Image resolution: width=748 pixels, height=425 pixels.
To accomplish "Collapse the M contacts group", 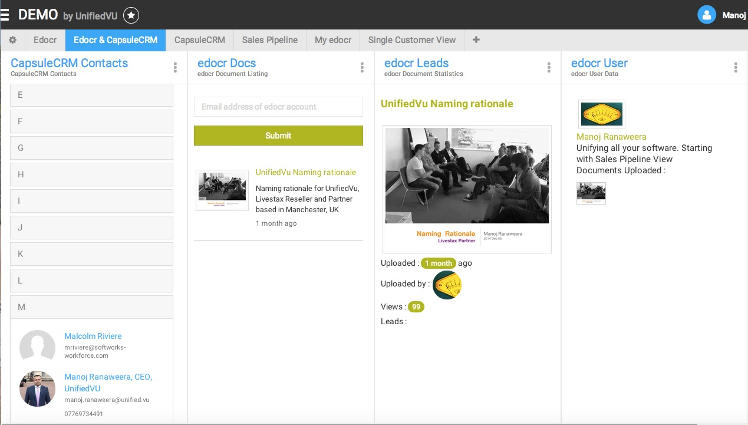I will click(x=92, y=307).
